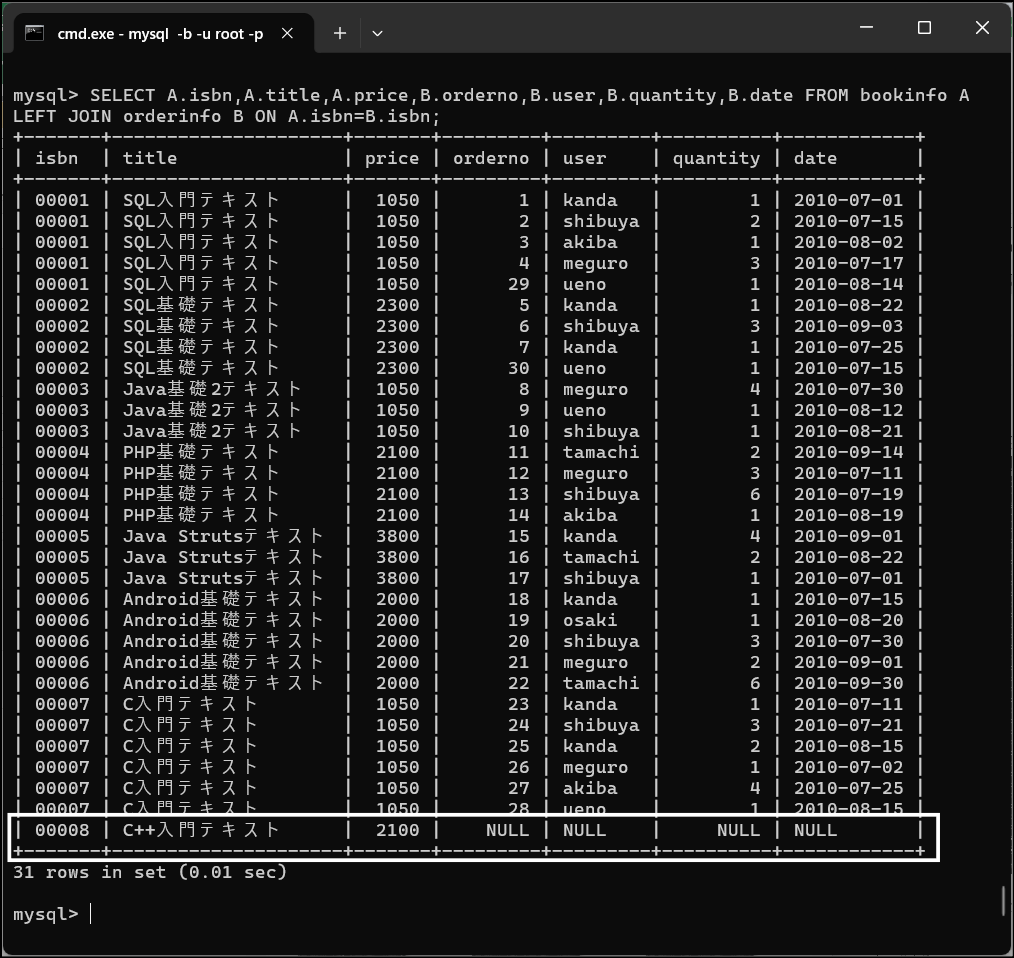Select the cmd.exe - mysql tab
Viewport: 1014px width, 958px height.
(x=160, y=33)
